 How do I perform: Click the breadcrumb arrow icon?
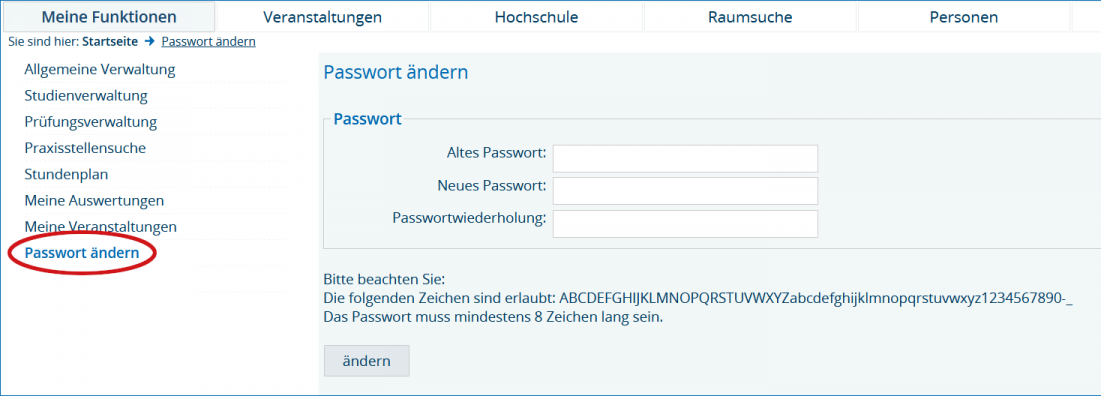coord(150,41)
